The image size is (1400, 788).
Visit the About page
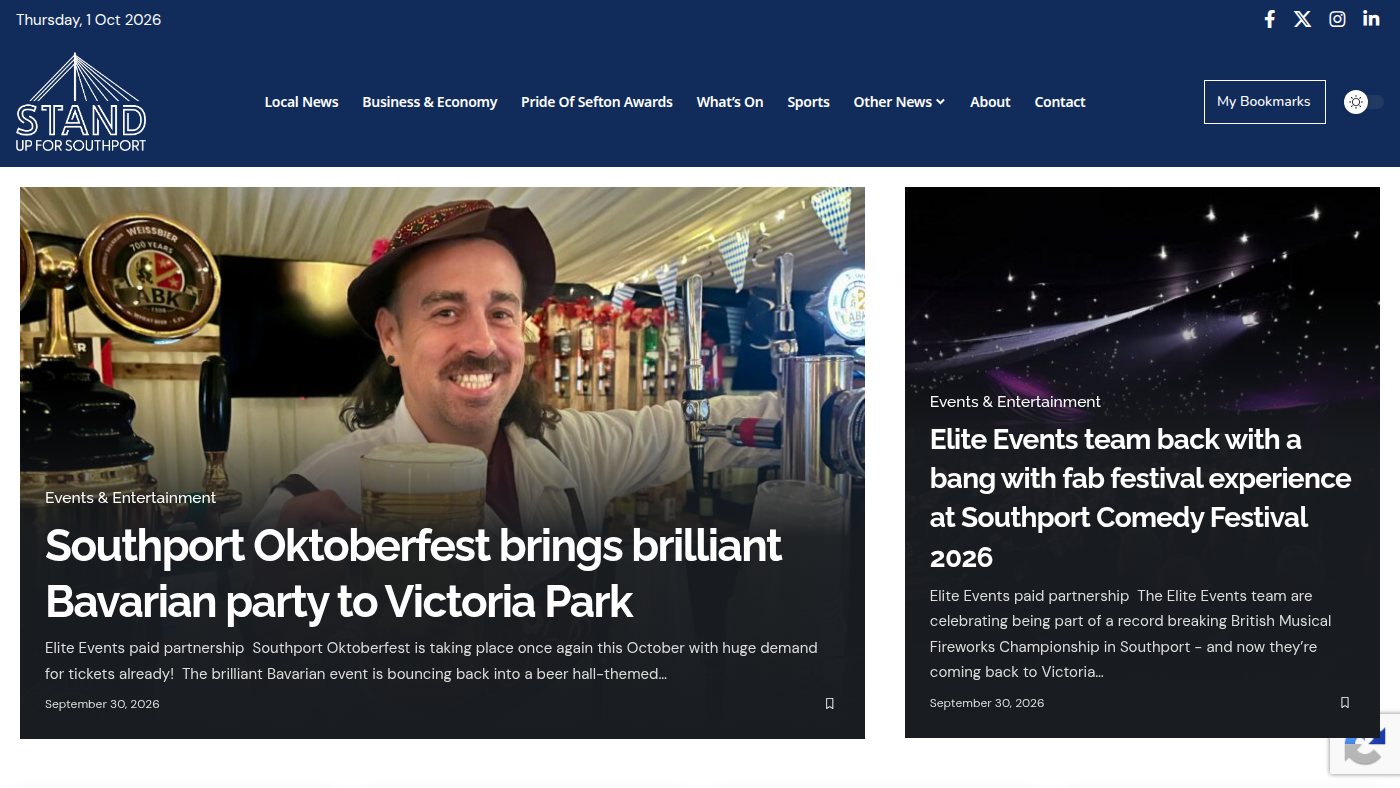[990, 102]
